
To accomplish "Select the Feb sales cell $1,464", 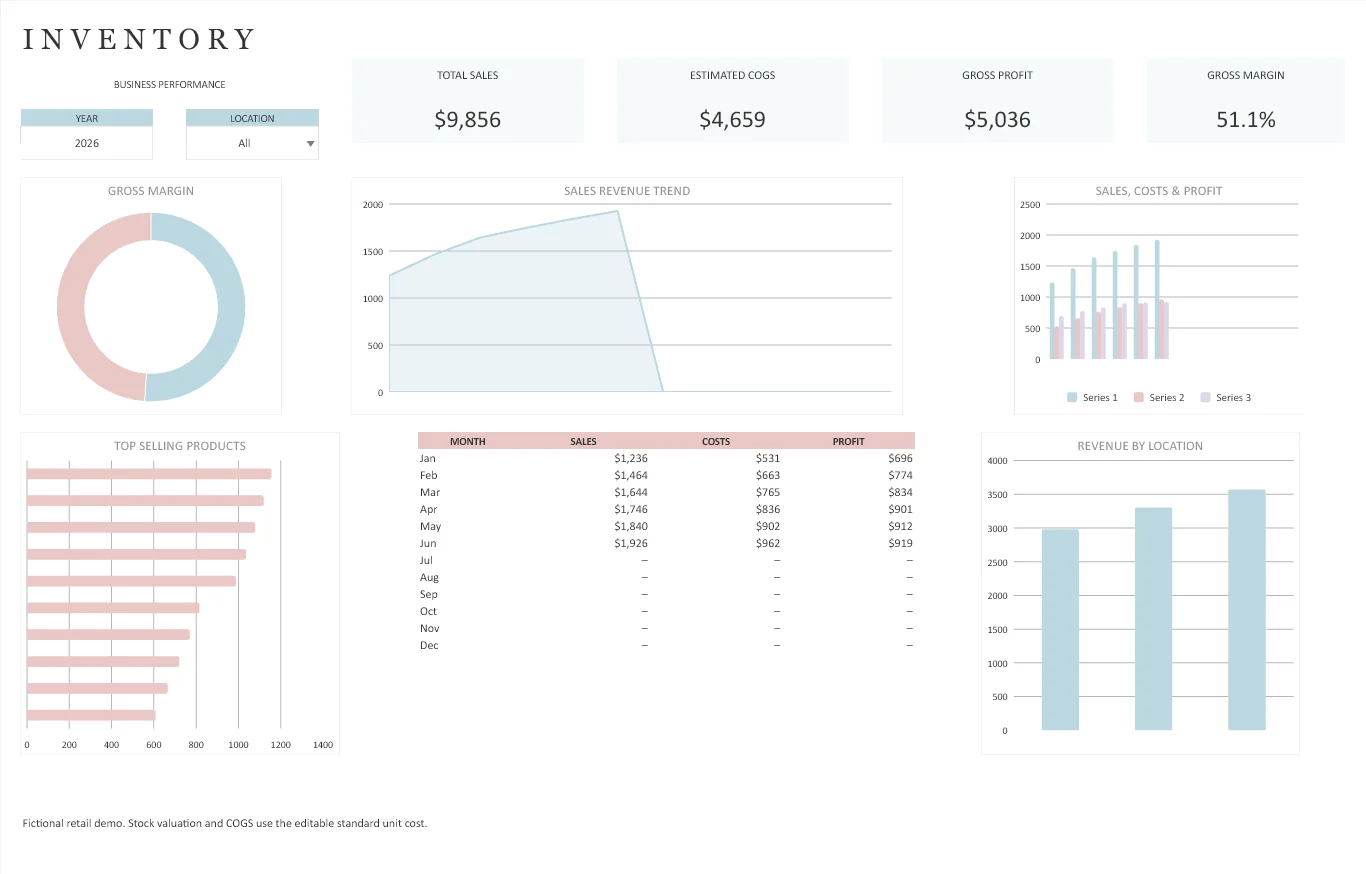I will (x=631, y=475).
